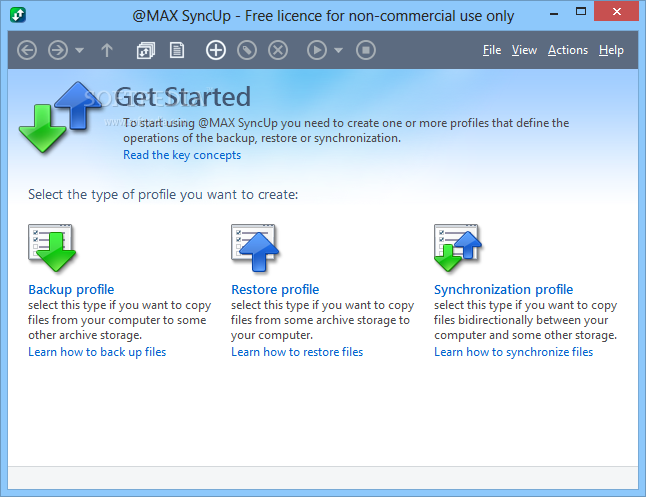Screen dimensions: 646x497
Task: Click the Edit profile tag icon
Action: 247,50
